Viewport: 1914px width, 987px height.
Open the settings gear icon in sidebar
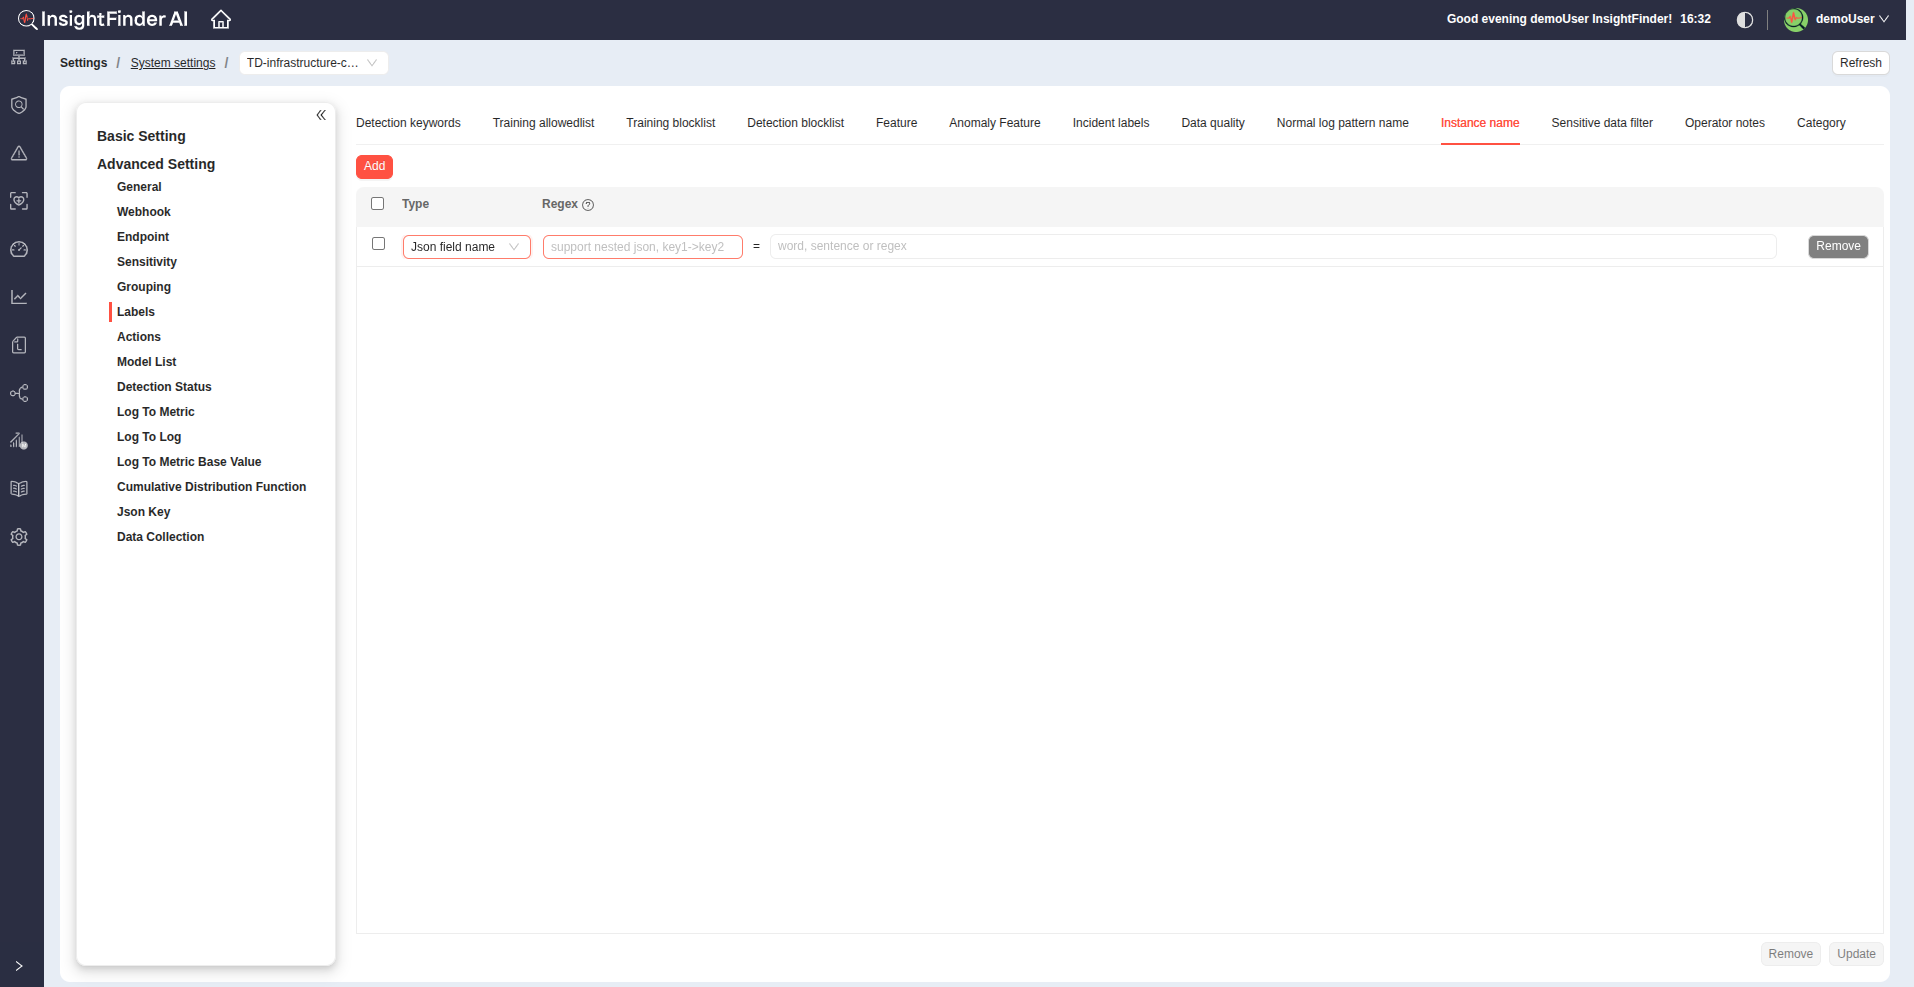[x=19, y=537]
